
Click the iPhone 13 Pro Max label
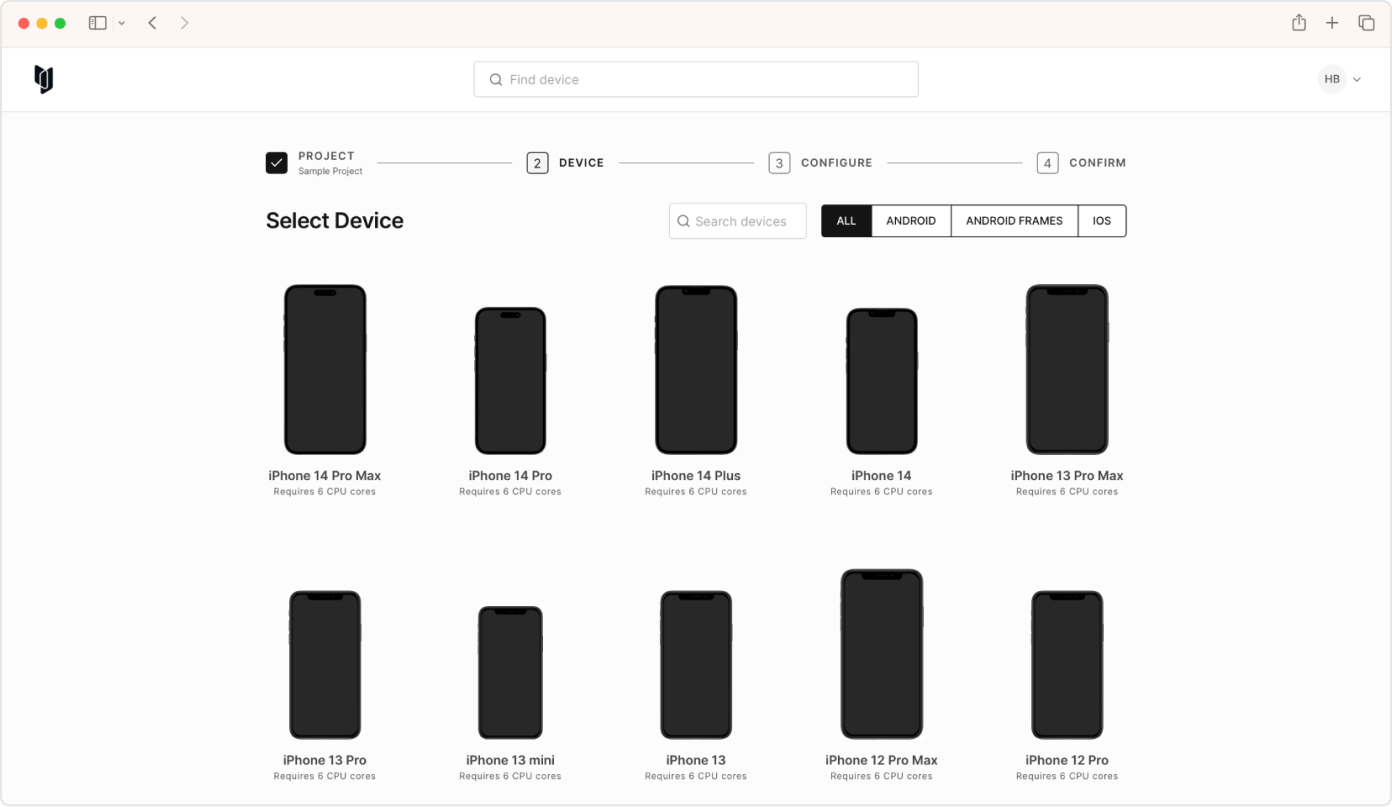[x=1067, y=476]
